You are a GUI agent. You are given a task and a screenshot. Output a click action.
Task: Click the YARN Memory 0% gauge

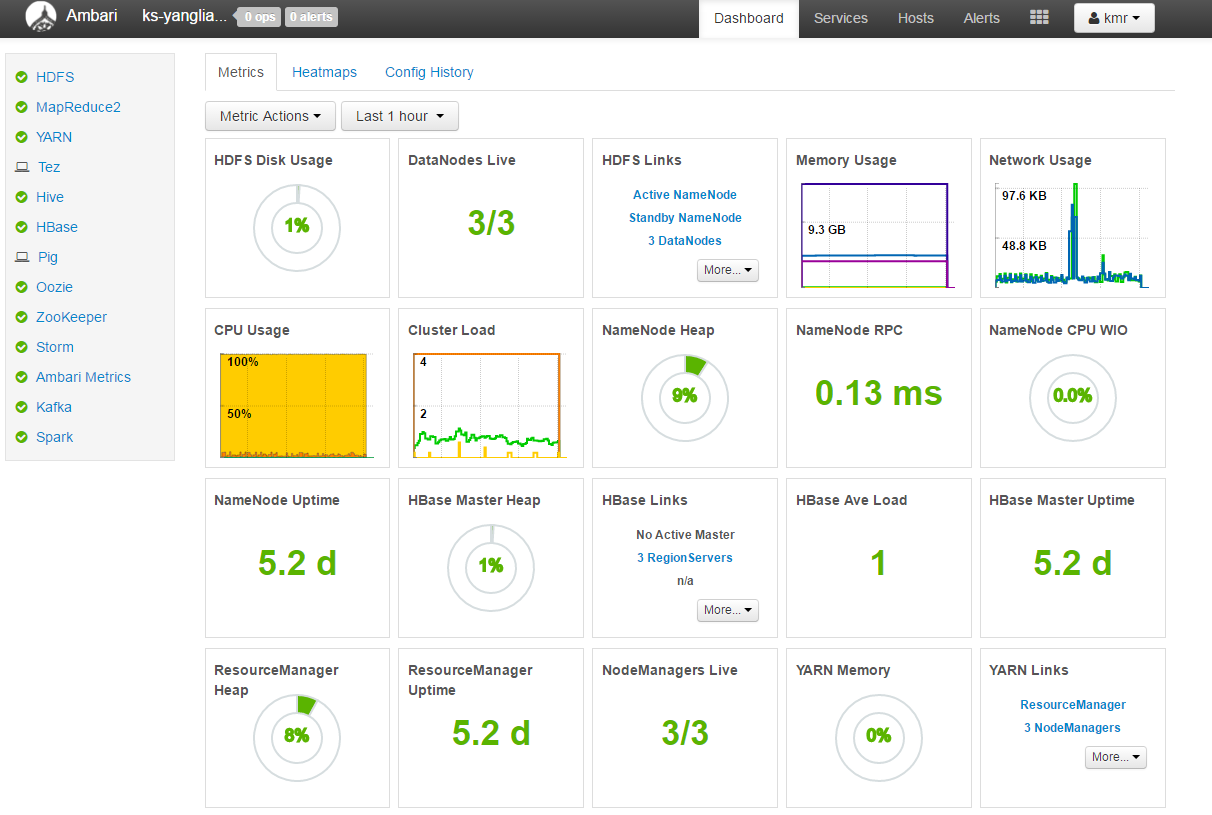click(879, 737)
